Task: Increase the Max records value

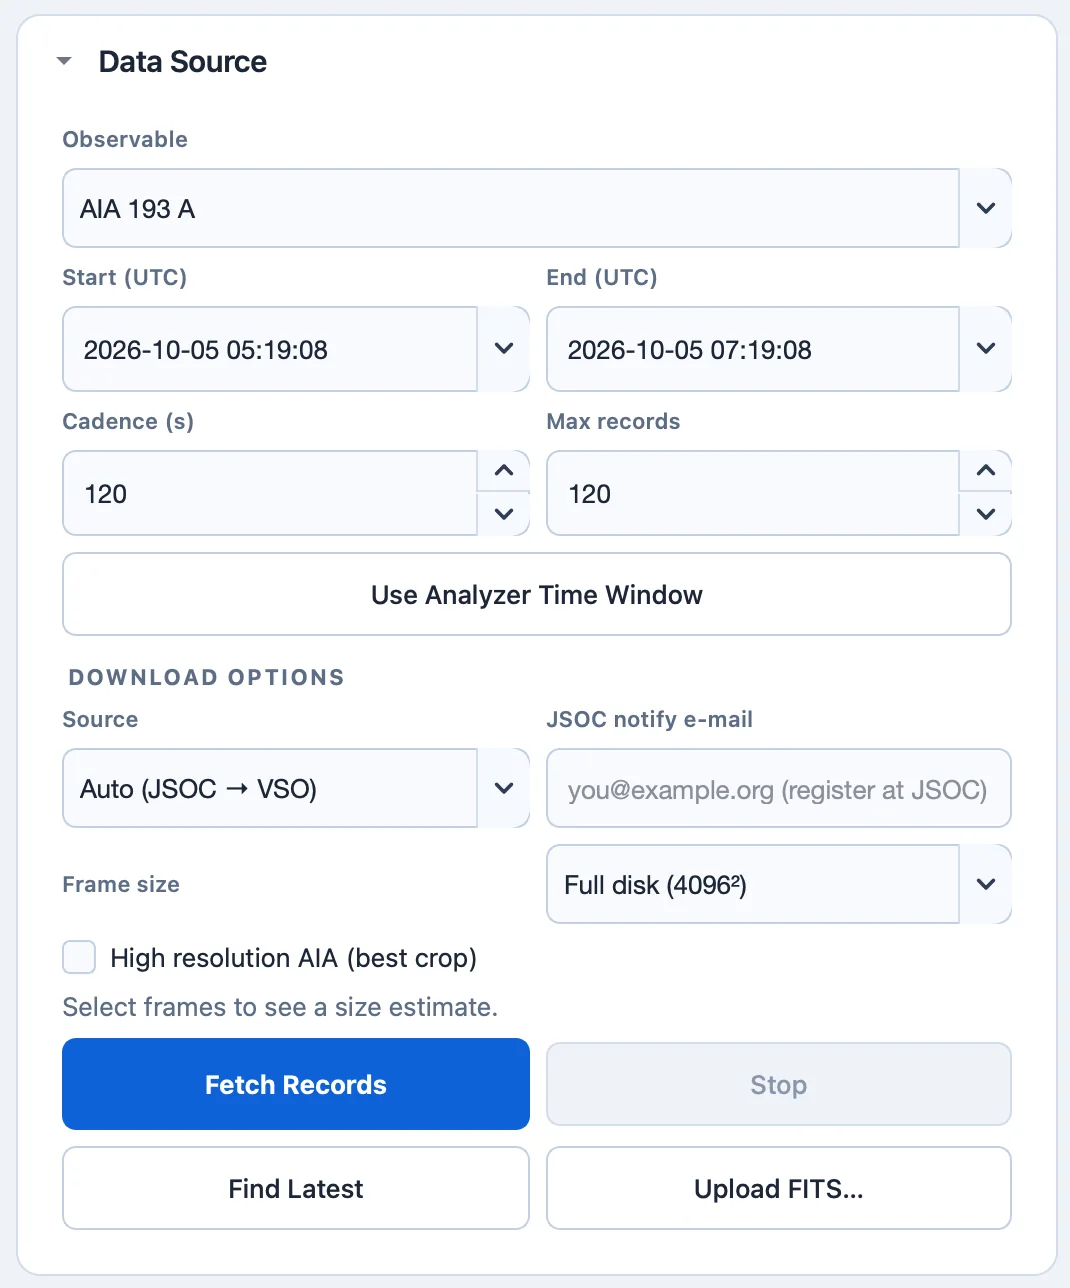Action: 986,471
